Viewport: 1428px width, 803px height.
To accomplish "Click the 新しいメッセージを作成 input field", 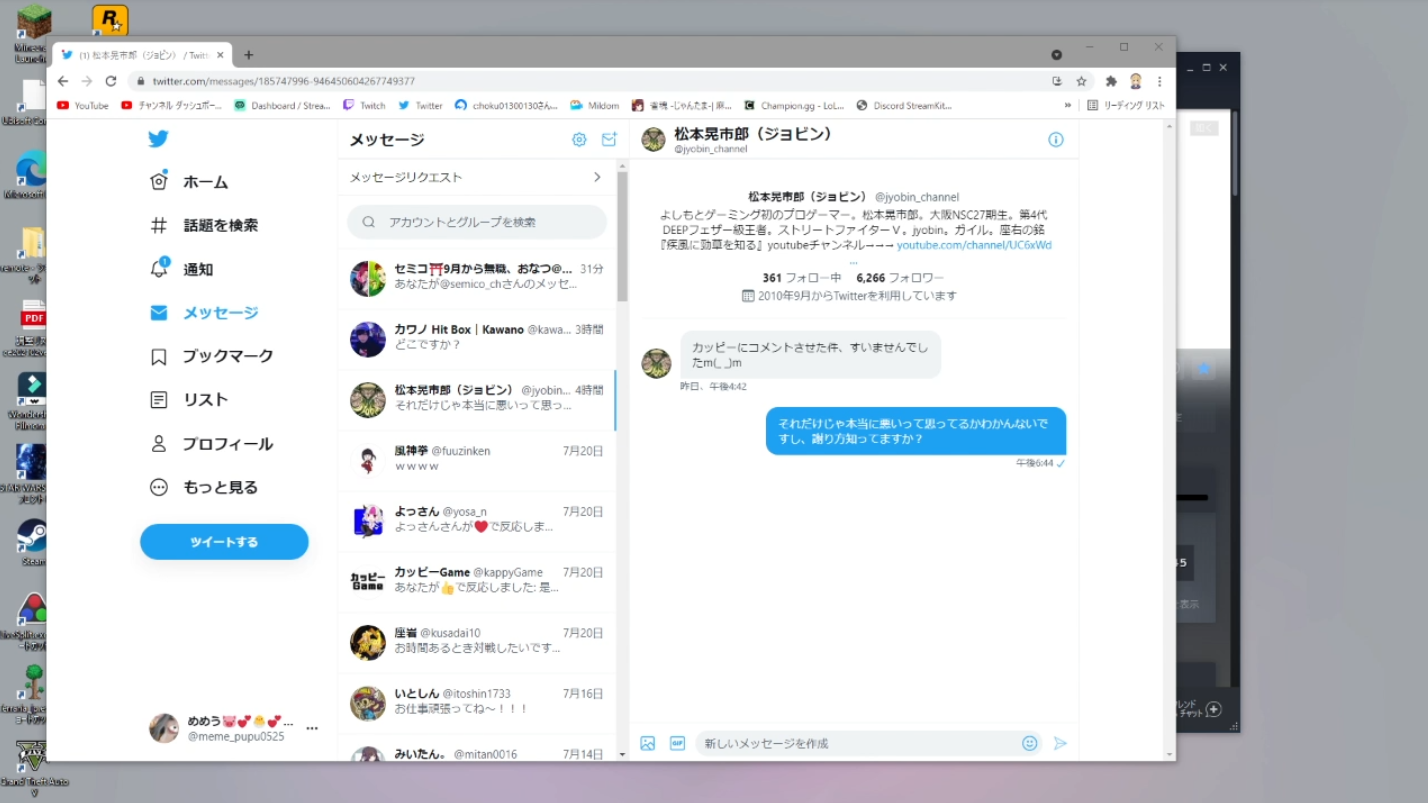I will [x=858, y=743].
